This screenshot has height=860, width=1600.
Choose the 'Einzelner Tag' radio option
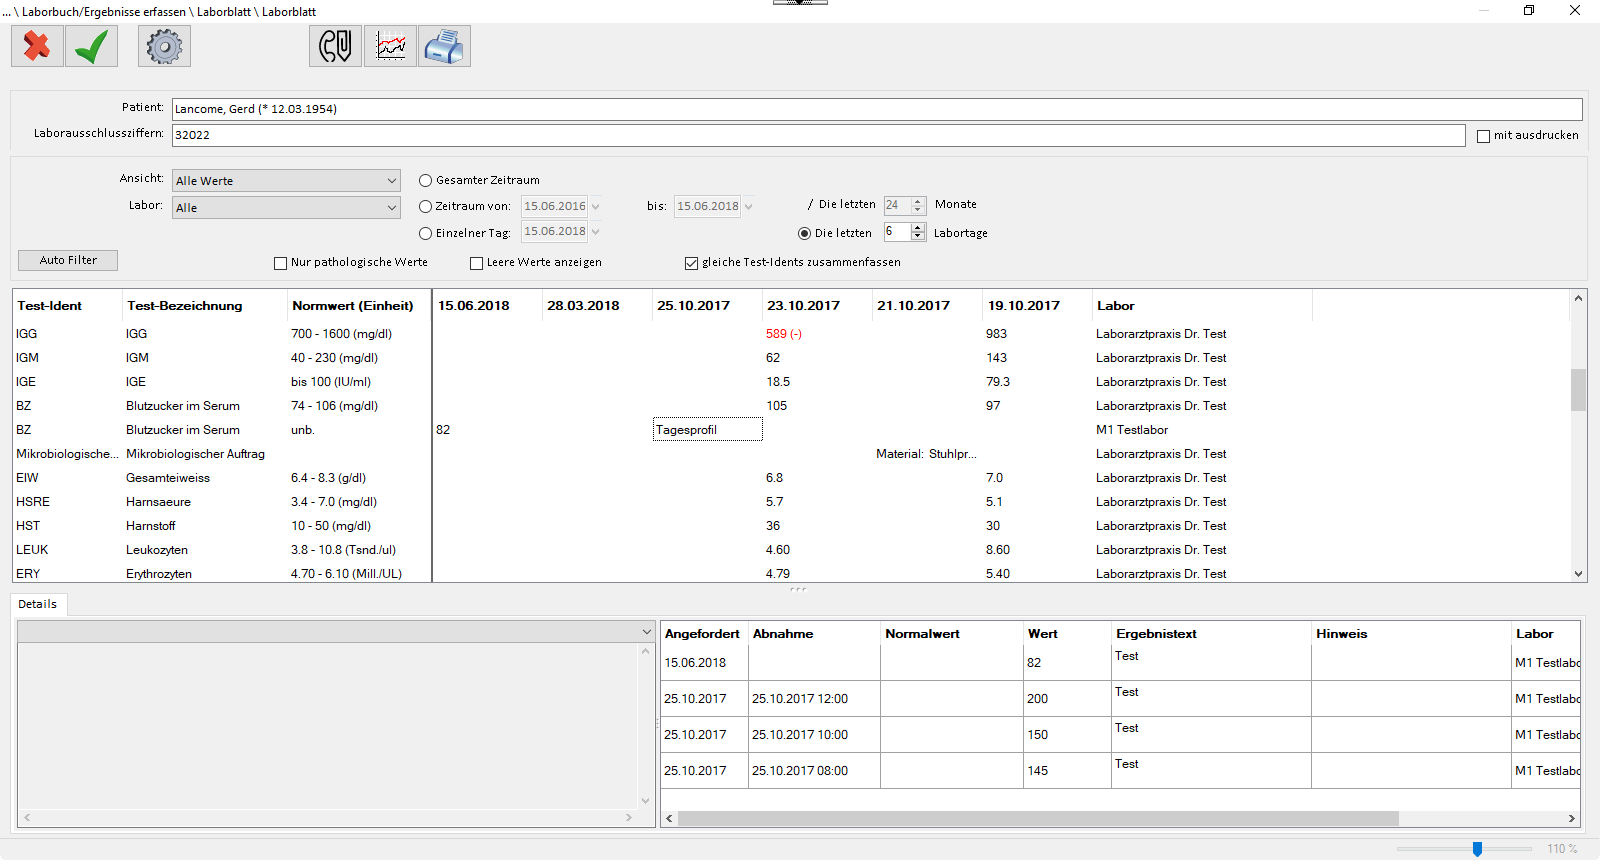click(x=426, y=234)
